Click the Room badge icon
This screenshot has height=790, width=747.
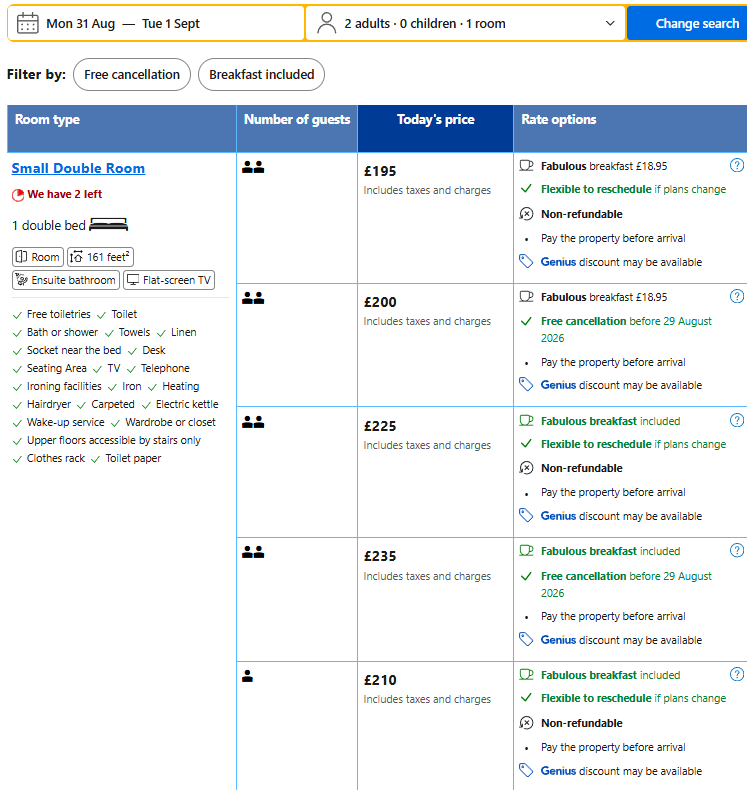(21, 257)
